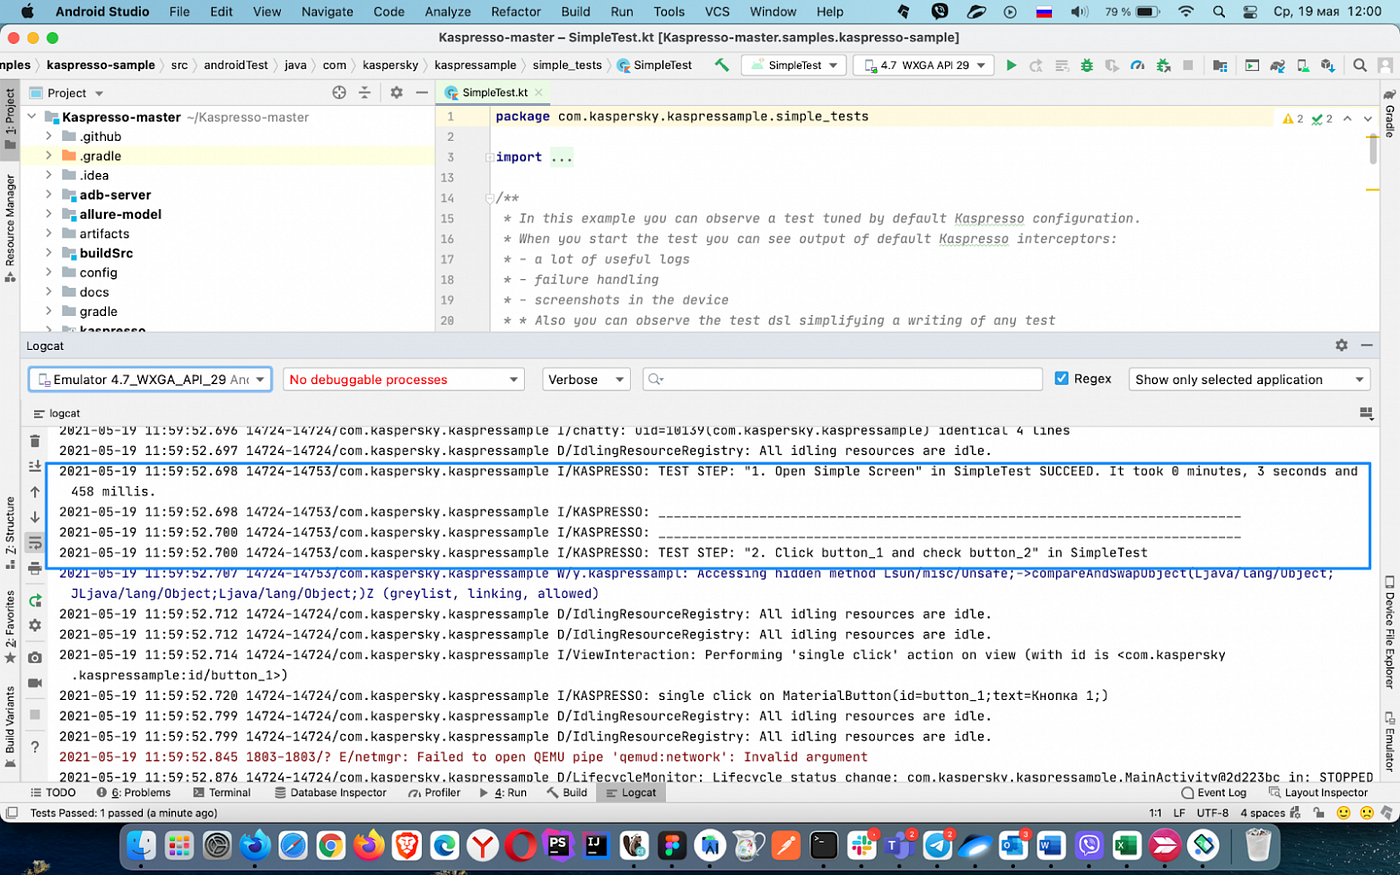The height and width of the screenshot is (875, 1400).
Task: Open the Refactor menu
Action: [x=516, y=12]
